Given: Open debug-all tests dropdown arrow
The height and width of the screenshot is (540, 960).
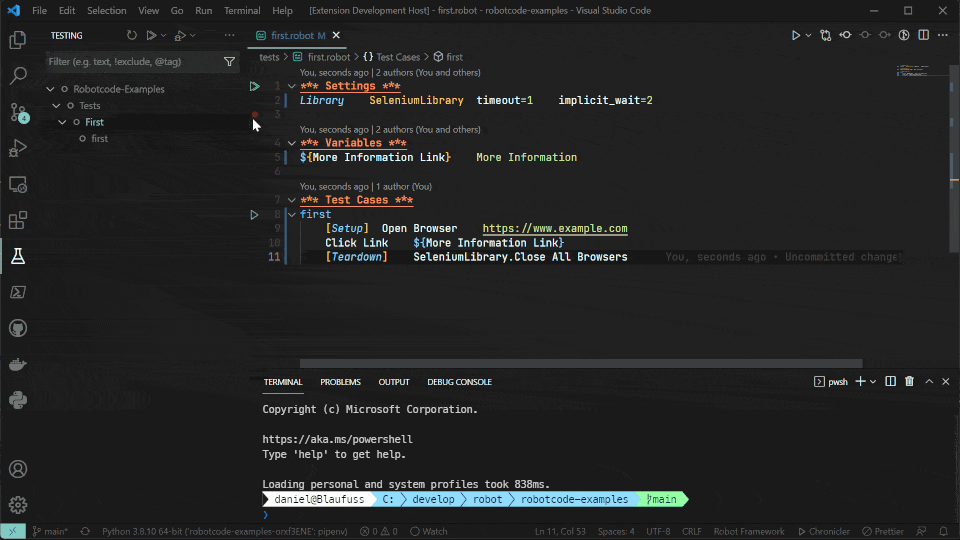Looking at the screenshot, I should [192, 36].
